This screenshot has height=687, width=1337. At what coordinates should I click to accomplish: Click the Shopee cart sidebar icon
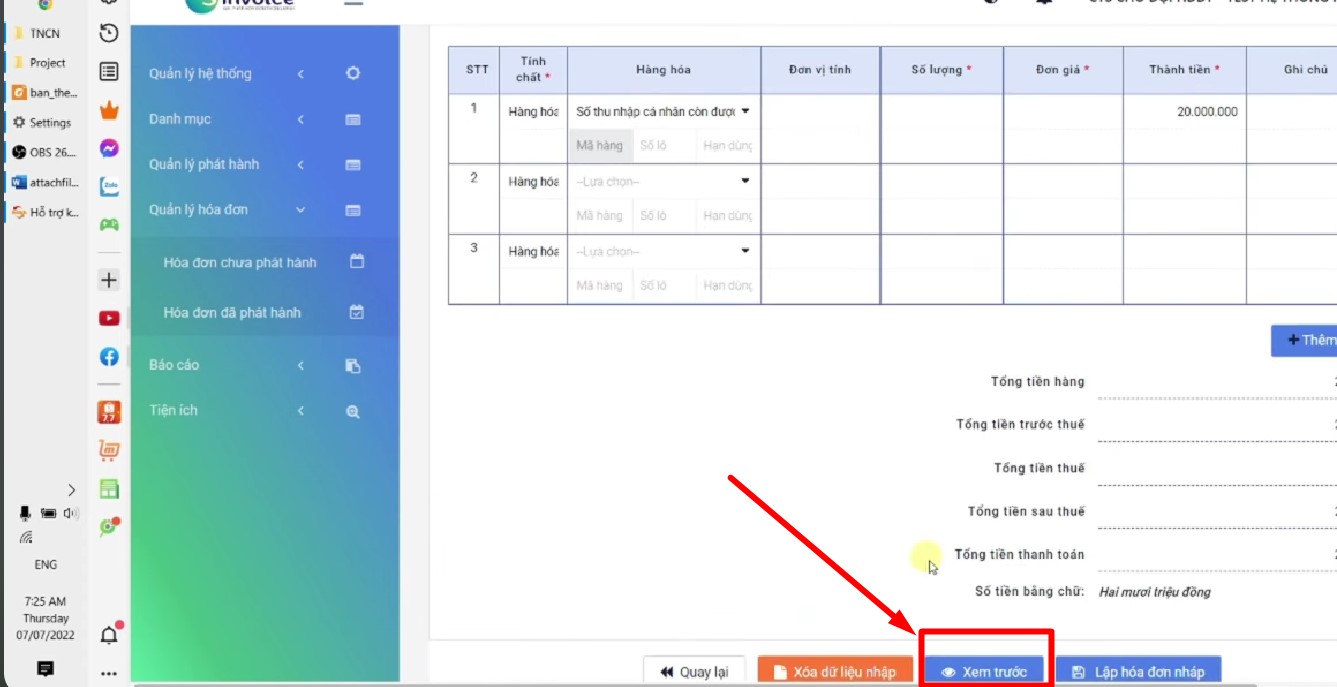[109, 451]
